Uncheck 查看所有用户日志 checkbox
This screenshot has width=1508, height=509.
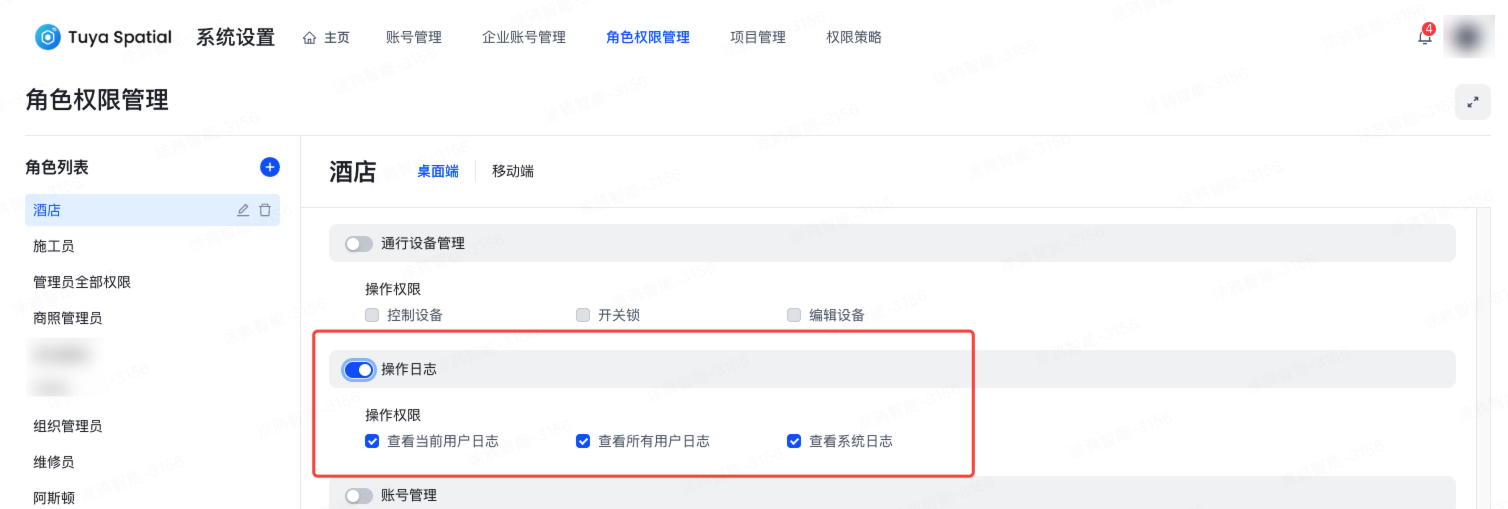coord(583,441)
